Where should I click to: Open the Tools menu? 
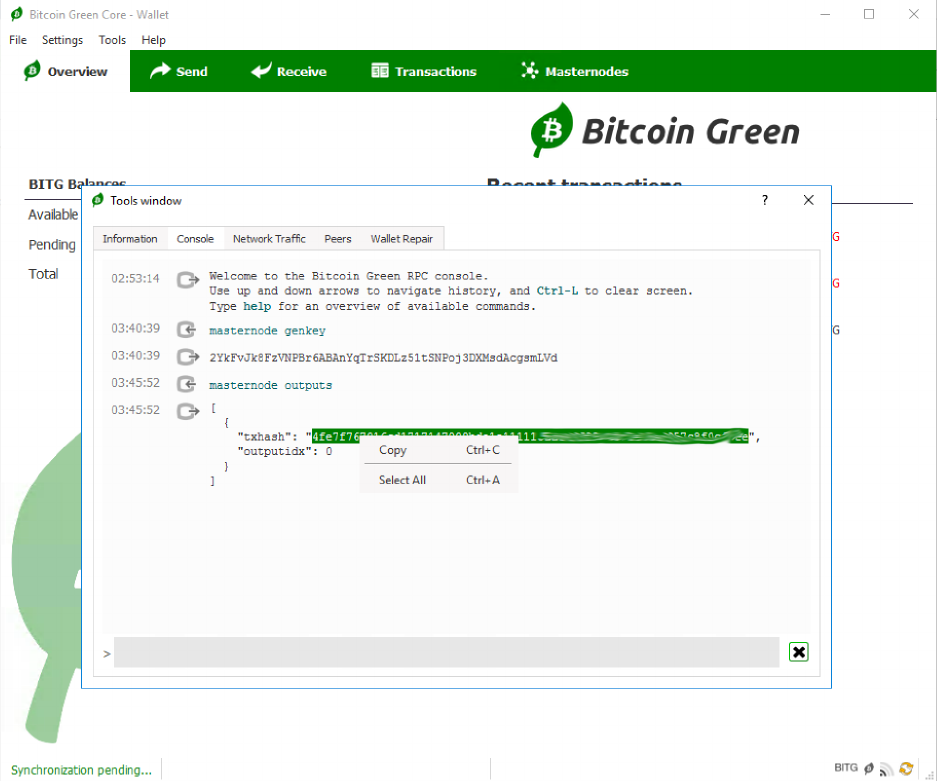pos(112,40)
